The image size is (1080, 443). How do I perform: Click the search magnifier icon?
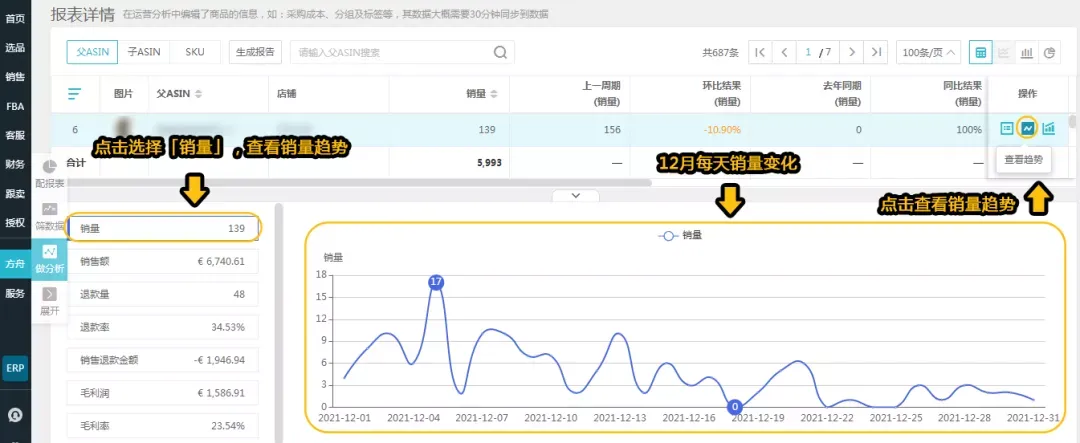coord(501,52)
